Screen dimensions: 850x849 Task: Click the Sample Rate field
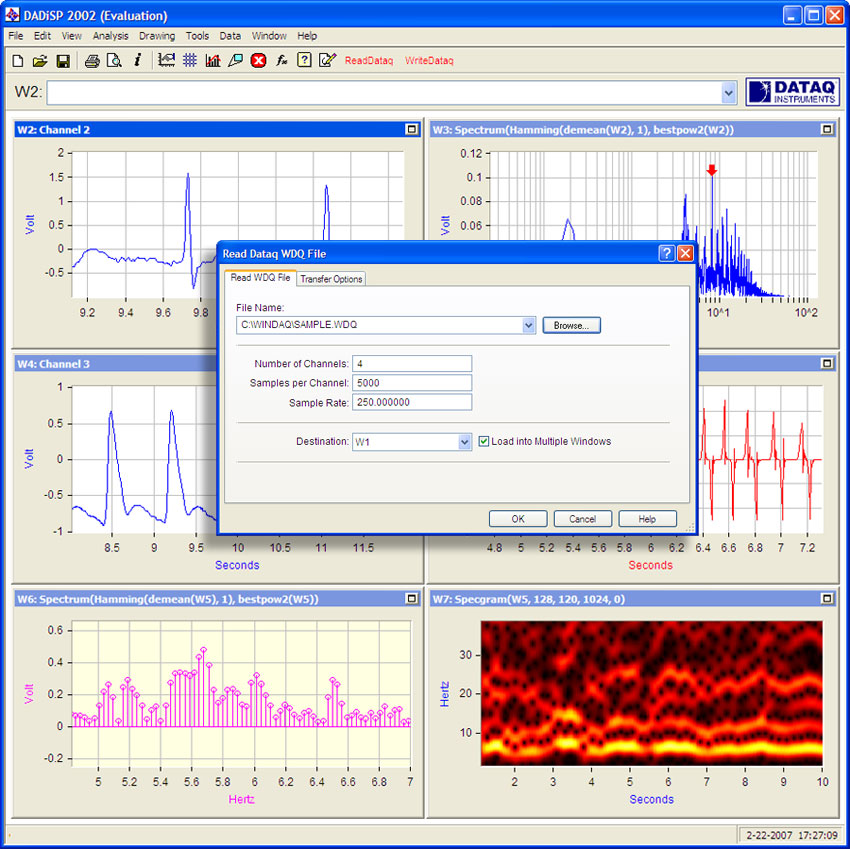coord(412,402)
